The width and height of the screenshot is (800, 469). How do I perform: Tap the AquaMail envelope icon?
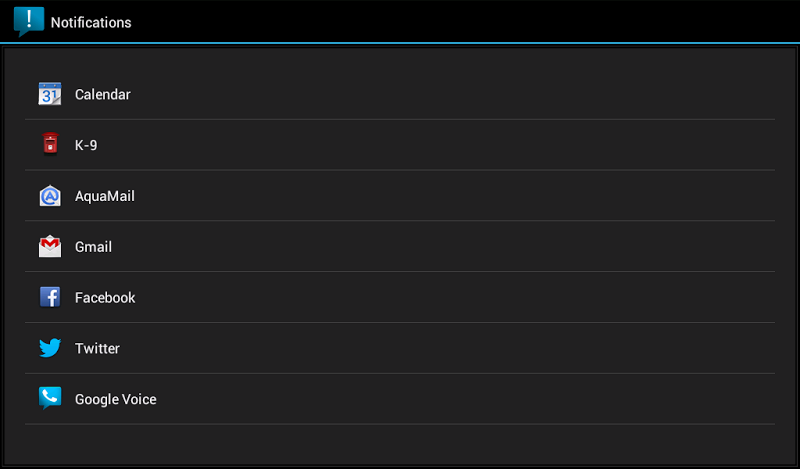tap(50, 195)
